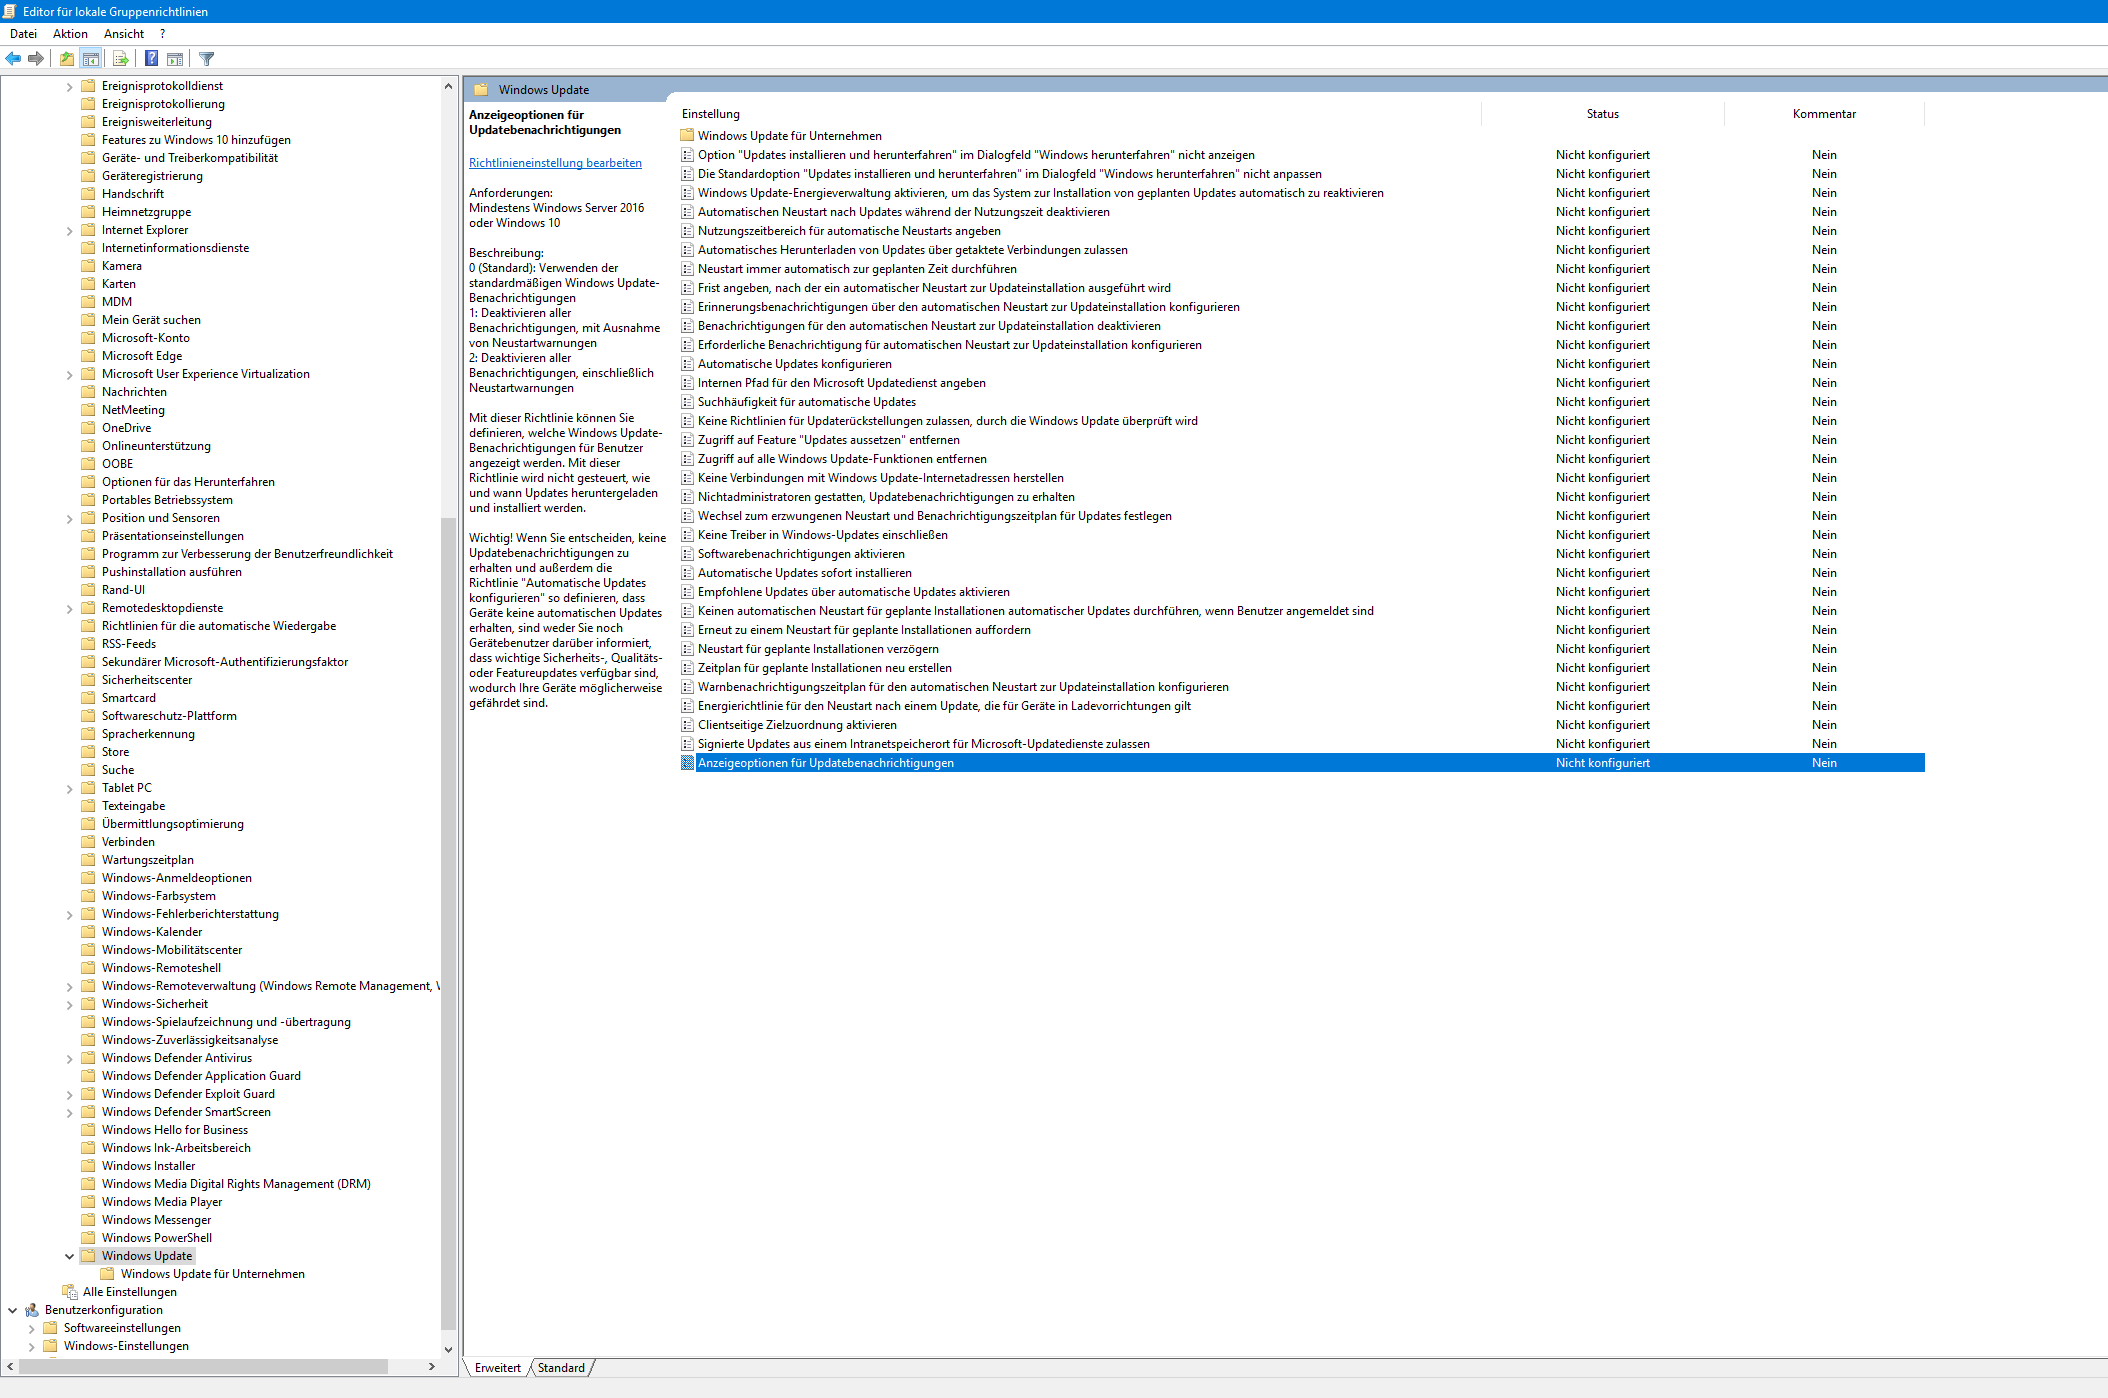Sort by the Status column header

(1602, 114)
